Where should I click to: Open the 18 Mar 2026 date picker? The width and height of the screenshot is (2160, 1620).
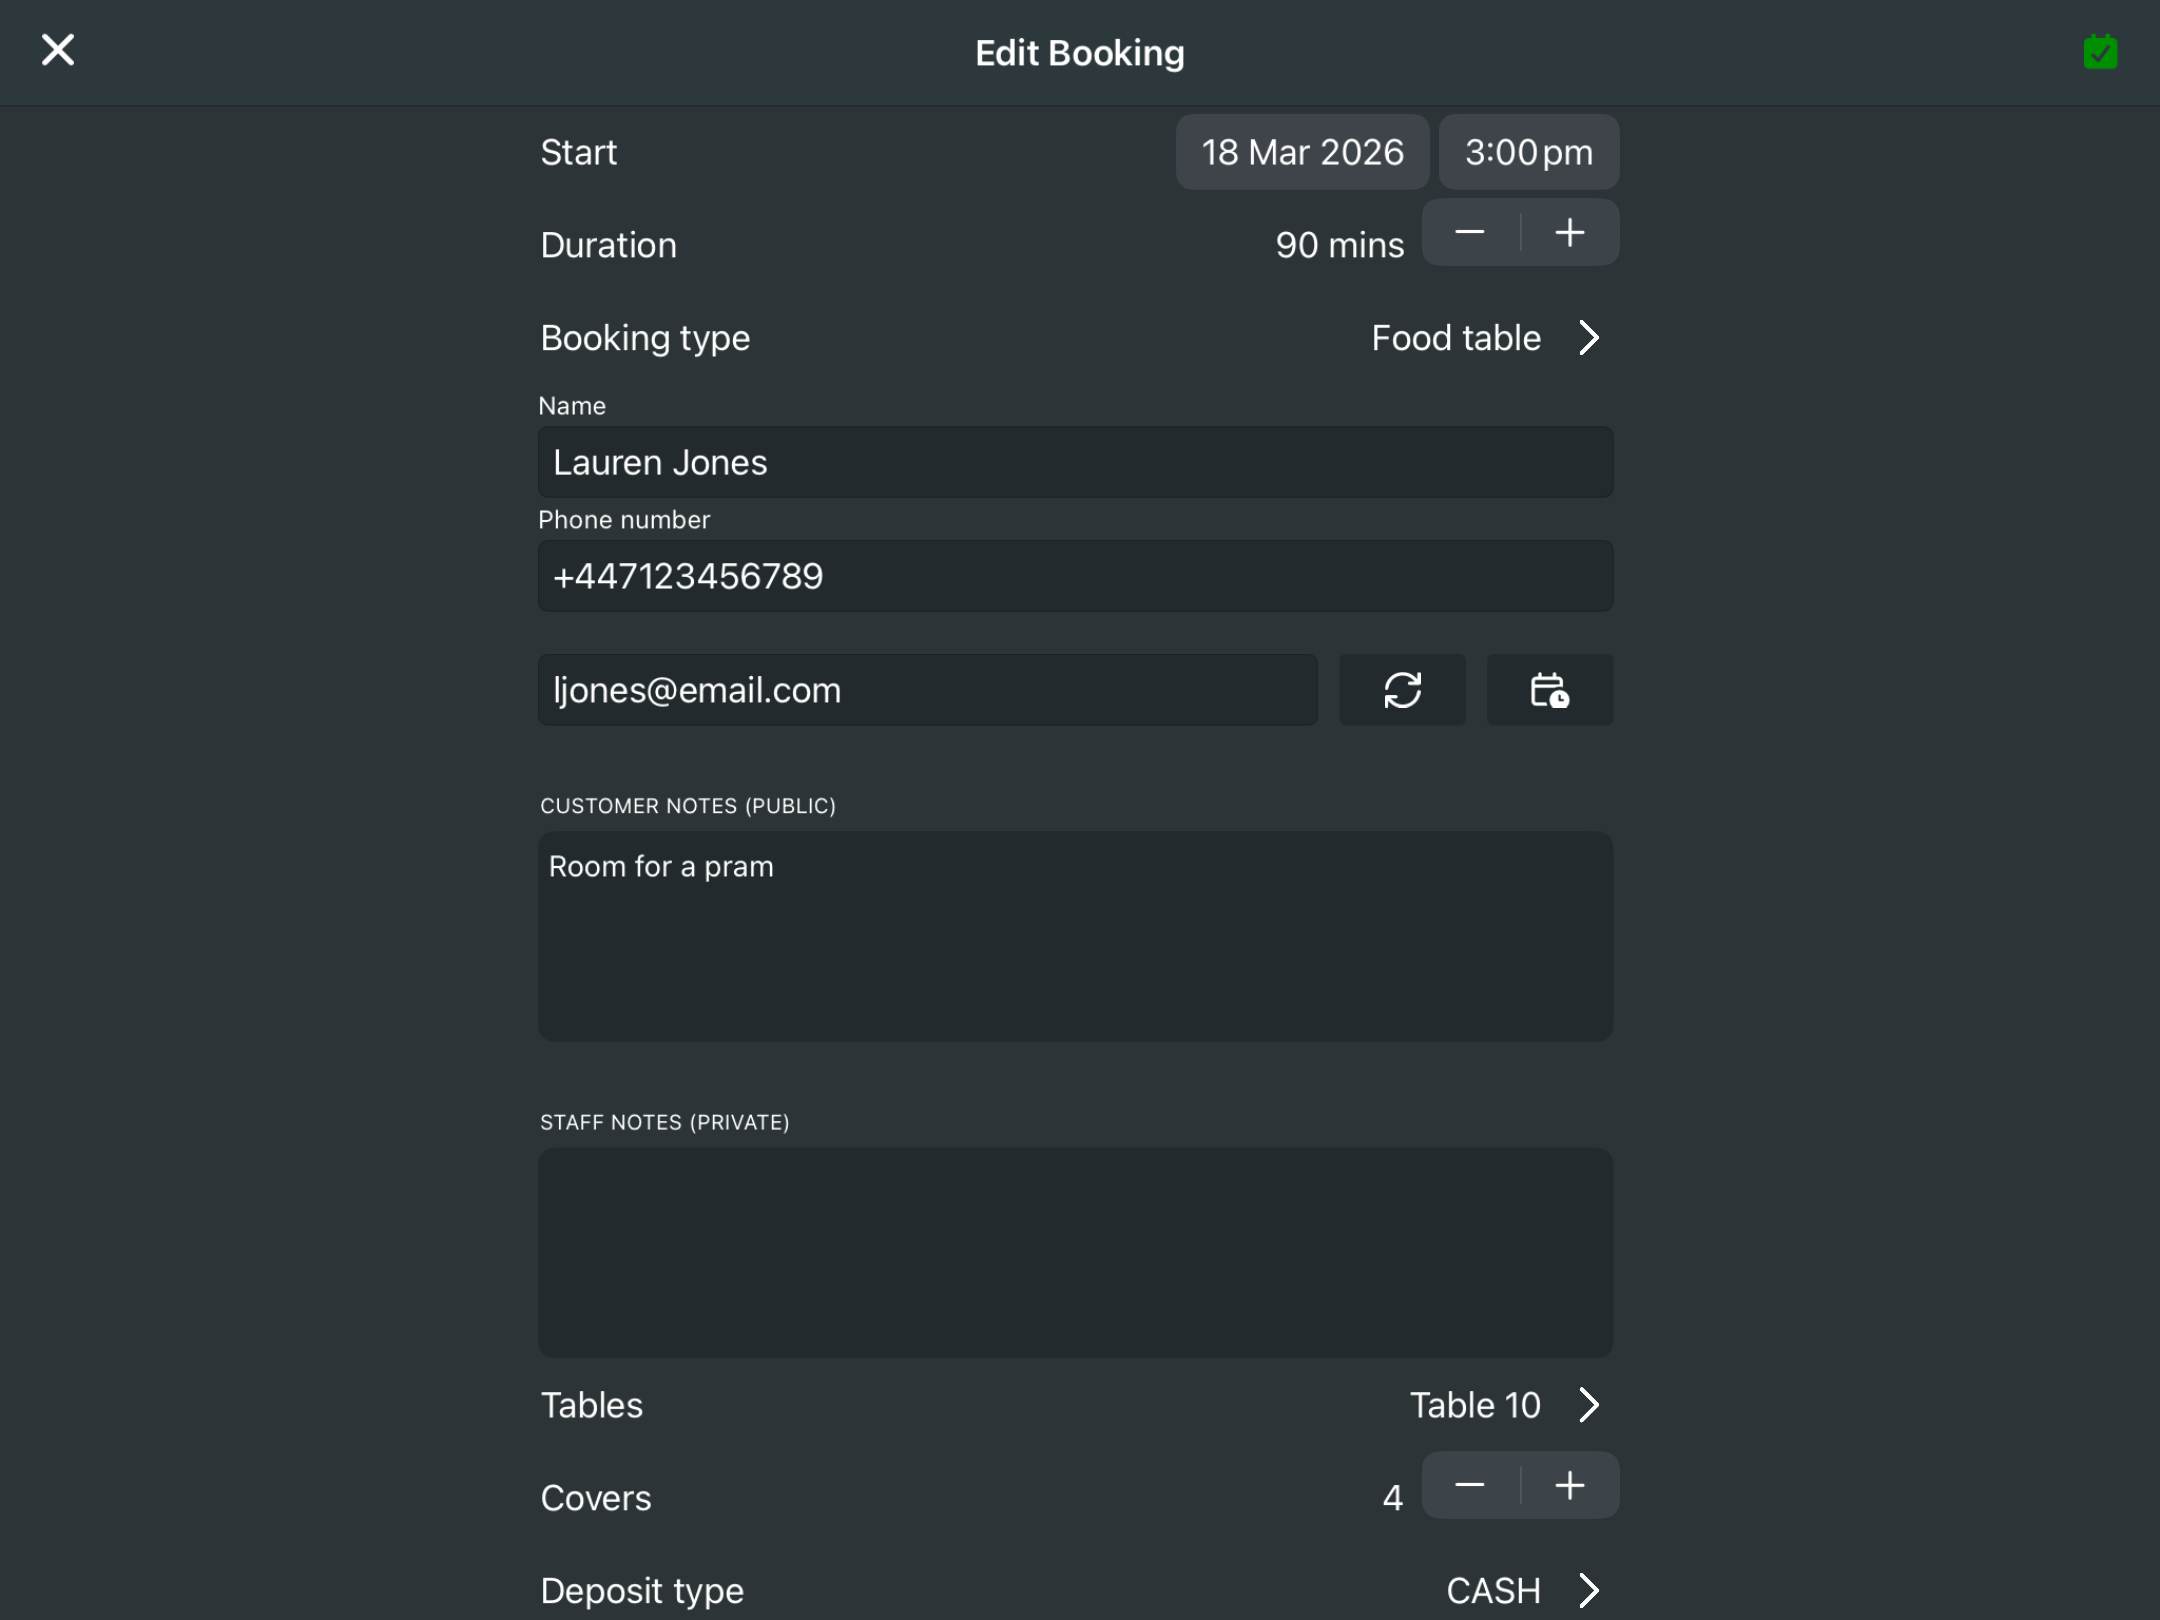click(1302, 152)
